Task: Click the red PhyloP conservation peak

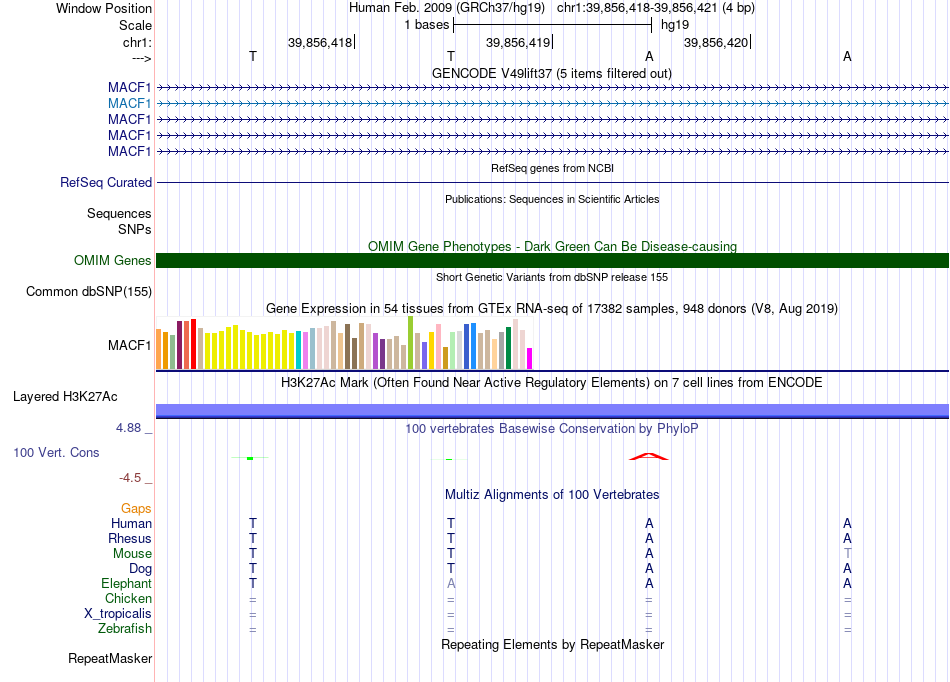Action: [649, 456]
